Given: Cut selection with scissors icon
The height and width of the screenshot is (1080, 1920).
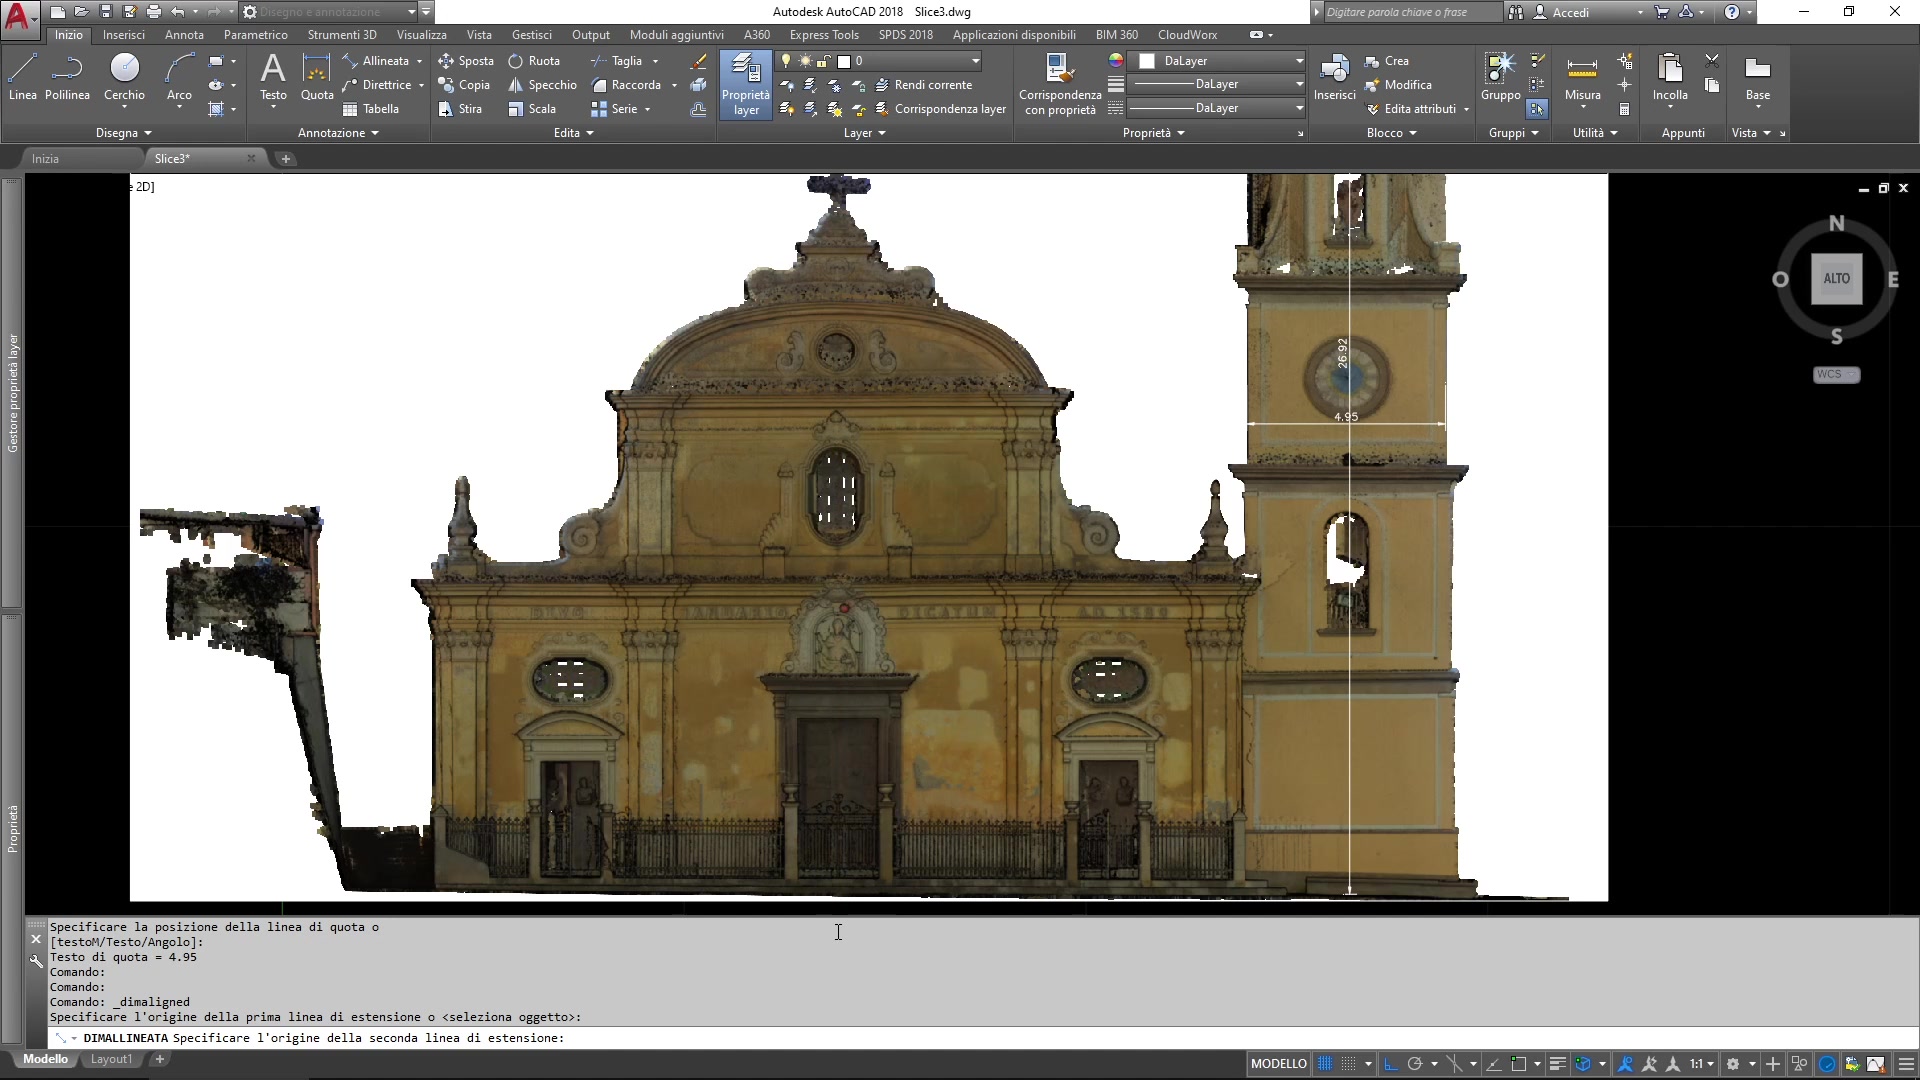Looking at the screenshot, I should (1712, 61).
